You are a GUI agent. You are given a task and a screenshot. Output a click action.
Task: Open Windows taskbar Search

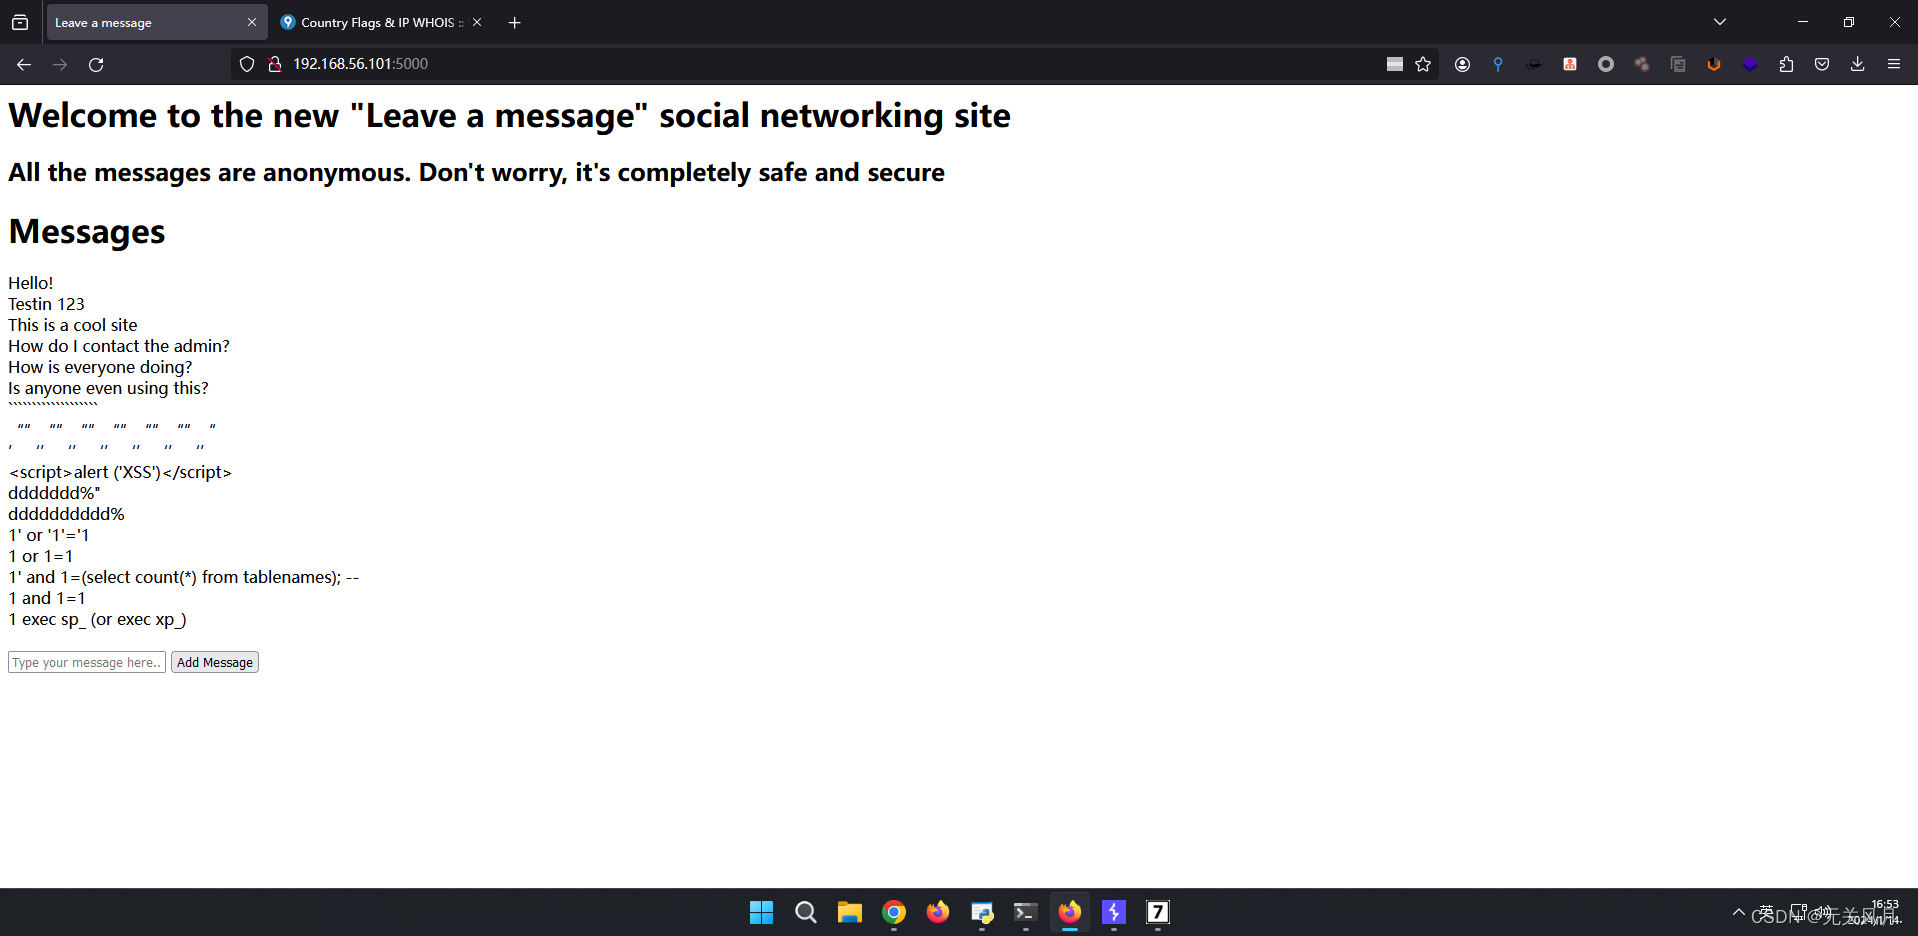click(x=805, y=912)
